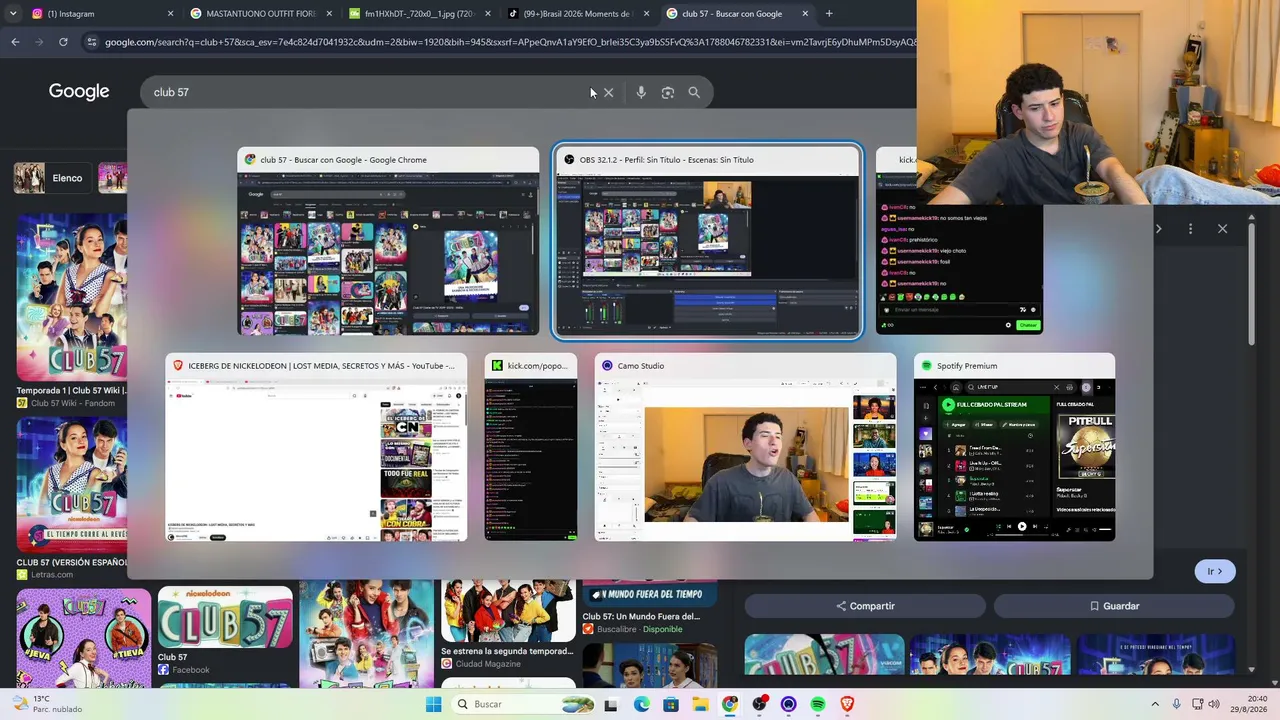Search by voice in Google search bar
This screenshot has width=1280, height=720.
coord(641,92)
